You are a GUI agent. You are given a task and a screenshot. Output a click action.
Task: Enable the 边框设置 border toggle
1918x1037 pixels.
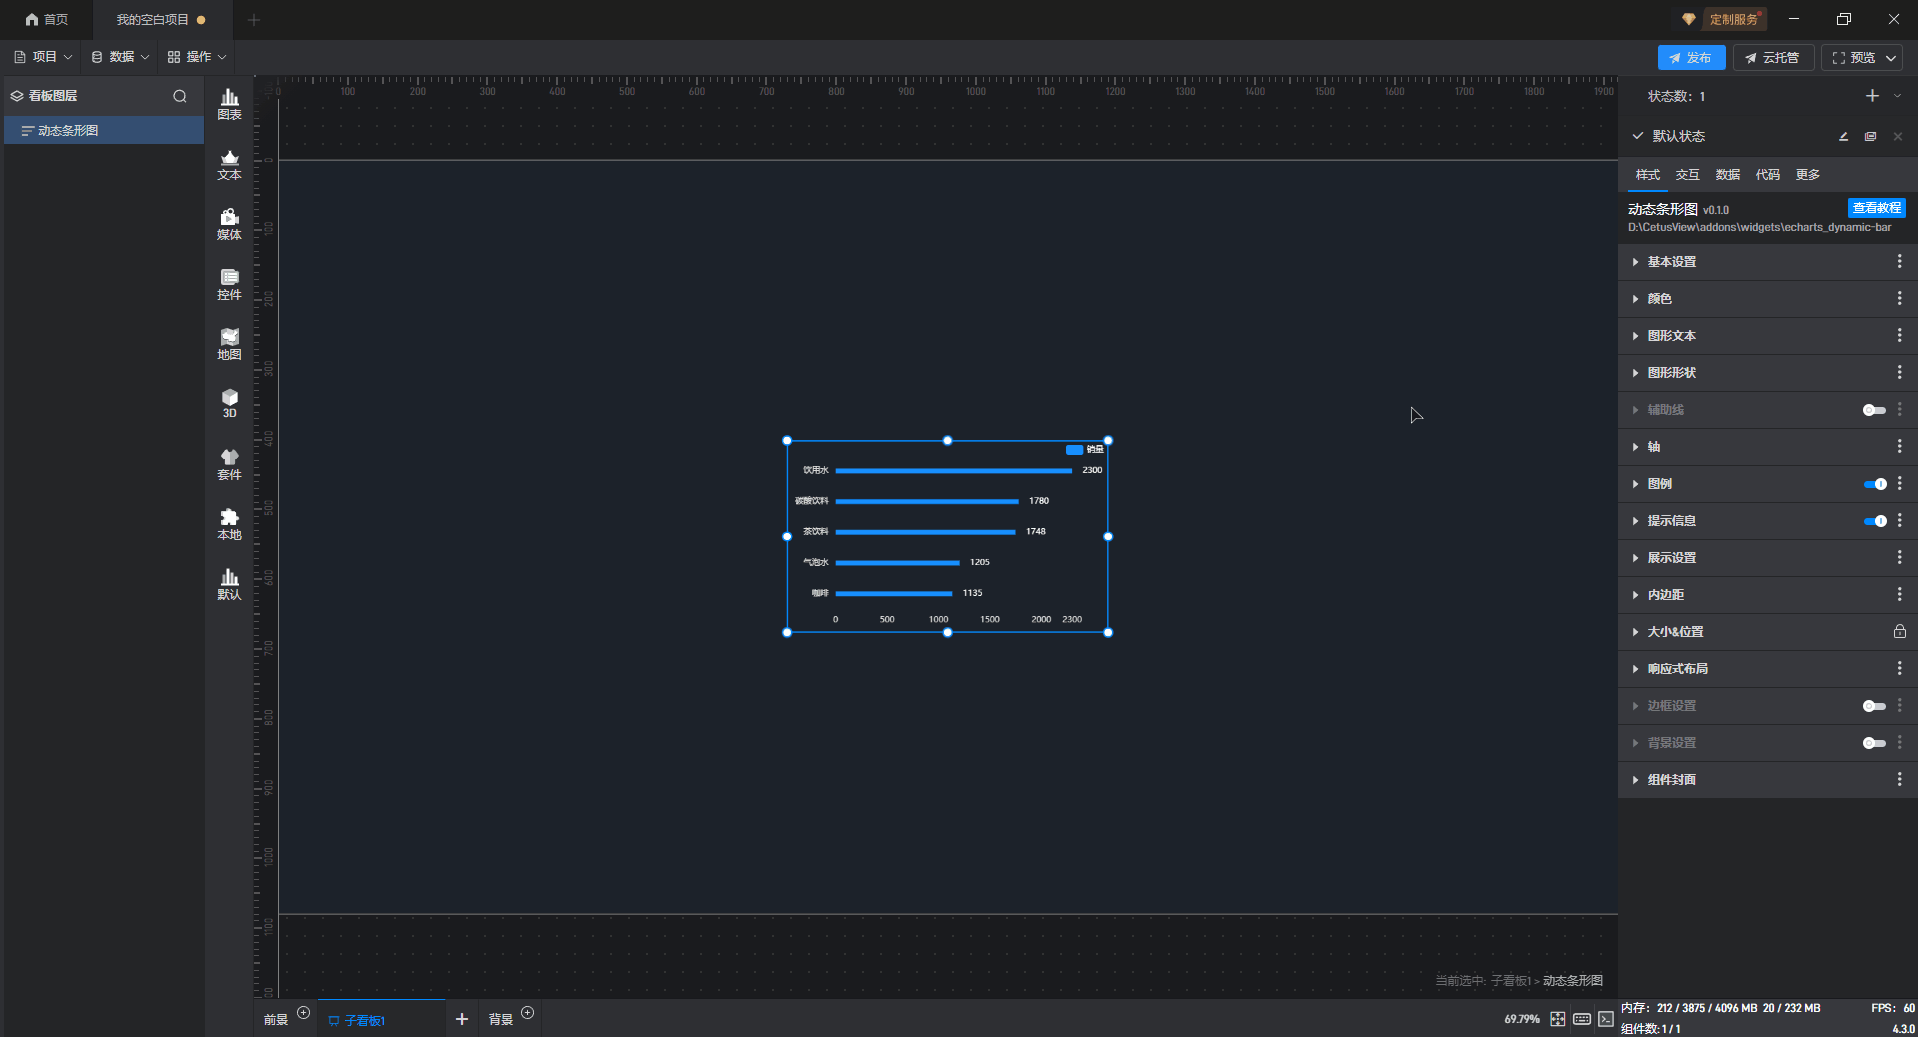coord(1874,706)
